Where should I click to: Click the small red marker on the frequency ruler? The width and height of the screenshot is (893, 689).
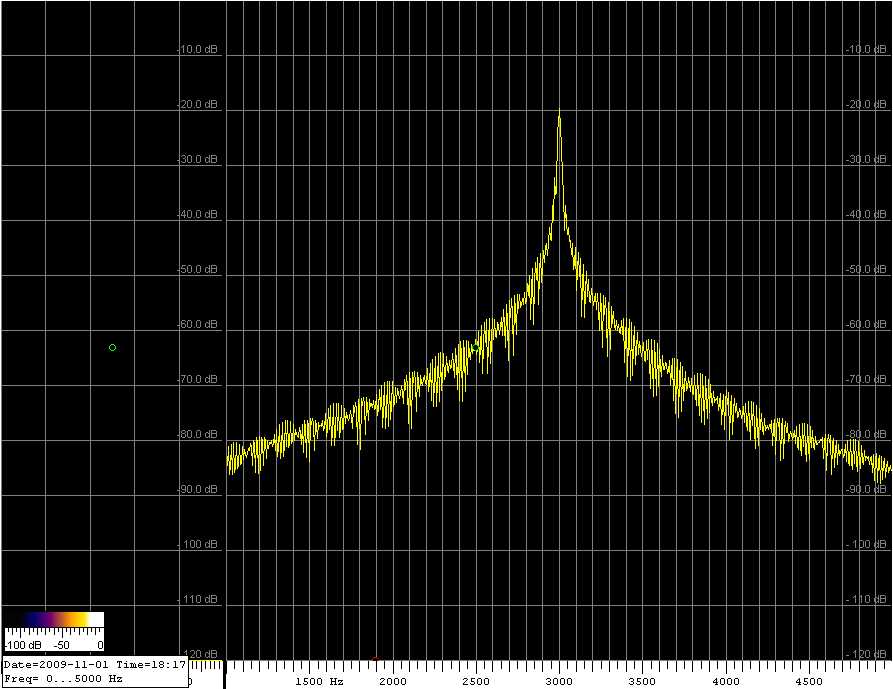375,659
